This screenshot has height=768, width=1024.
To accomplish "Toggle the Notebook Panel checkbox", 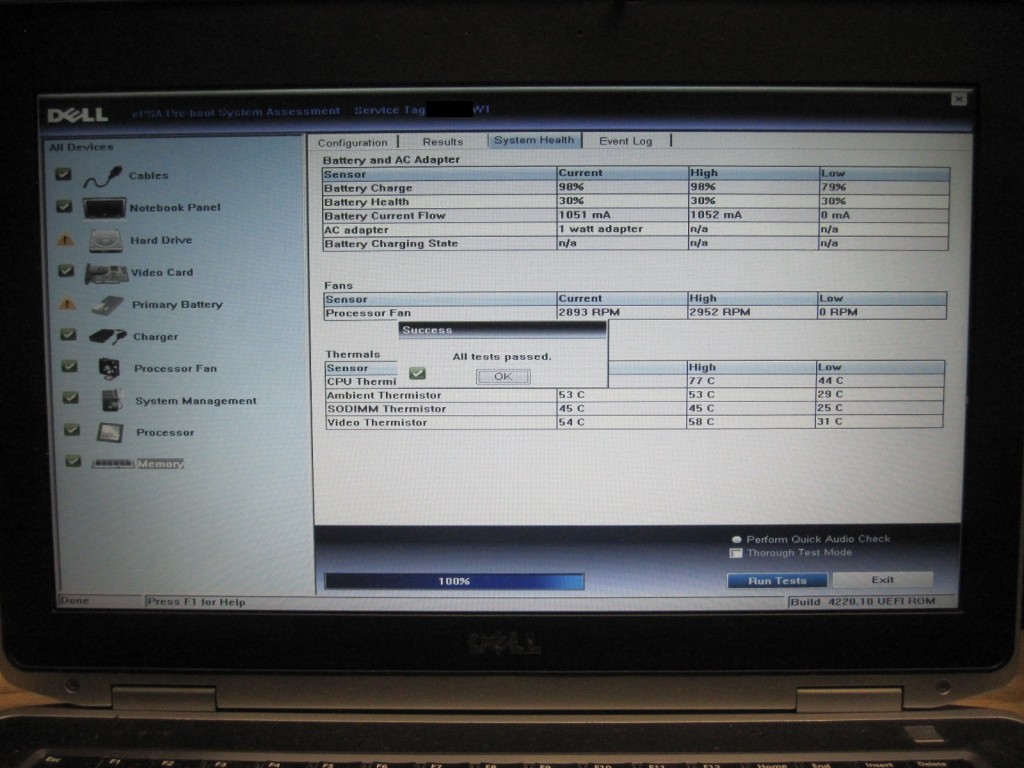I will (64, 207).
